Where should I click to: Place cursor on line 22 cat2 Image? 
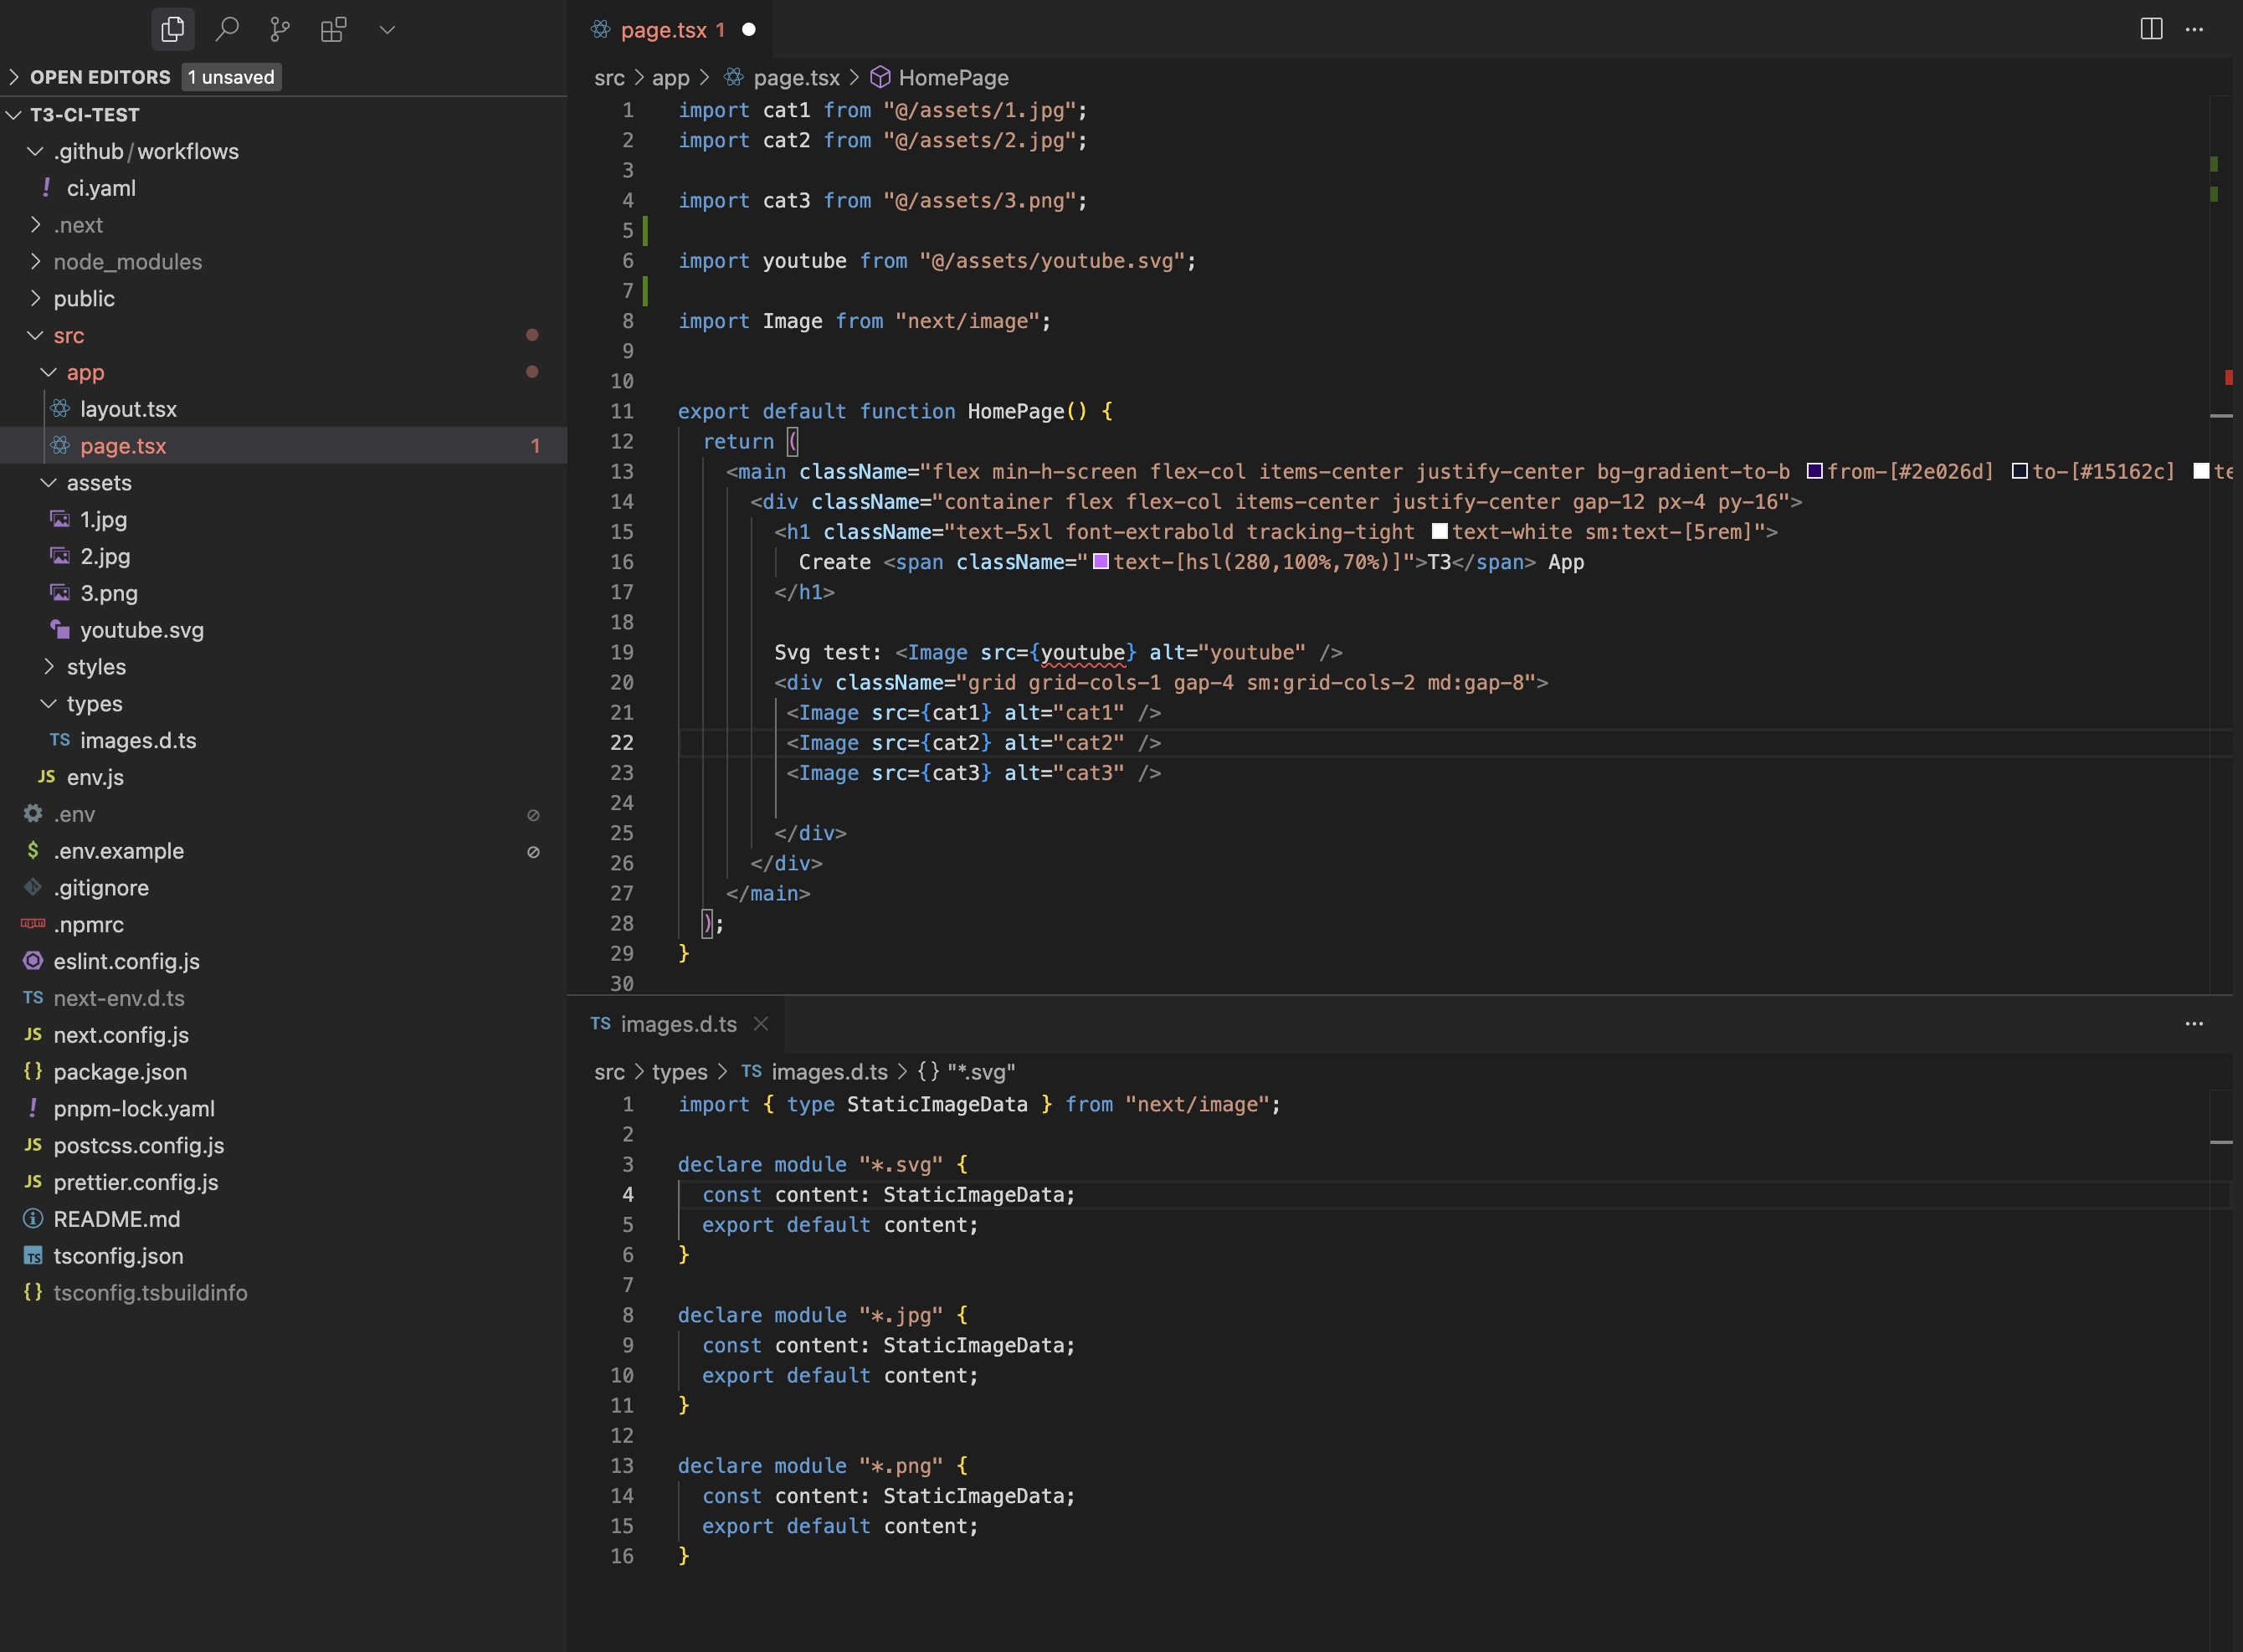coord(973,742)
